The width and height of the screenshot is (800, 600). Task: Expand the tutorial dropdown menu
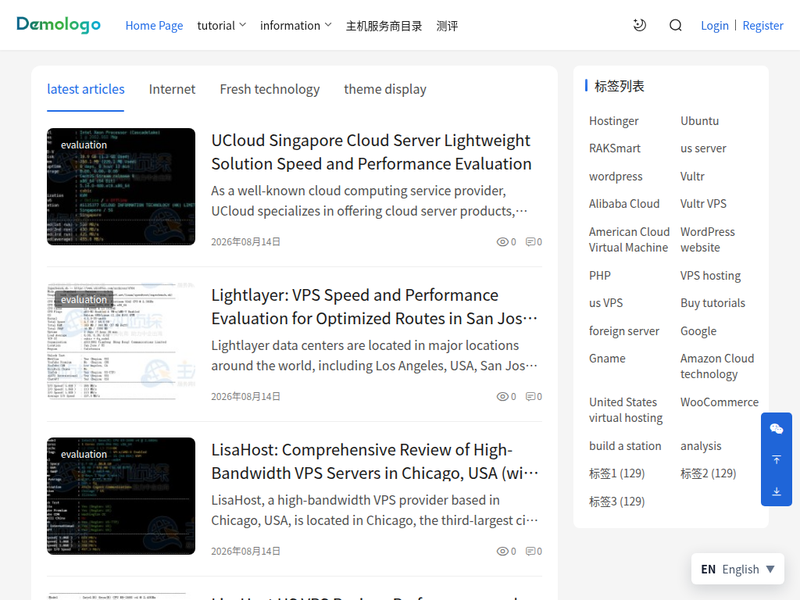[x=221, y=26]
